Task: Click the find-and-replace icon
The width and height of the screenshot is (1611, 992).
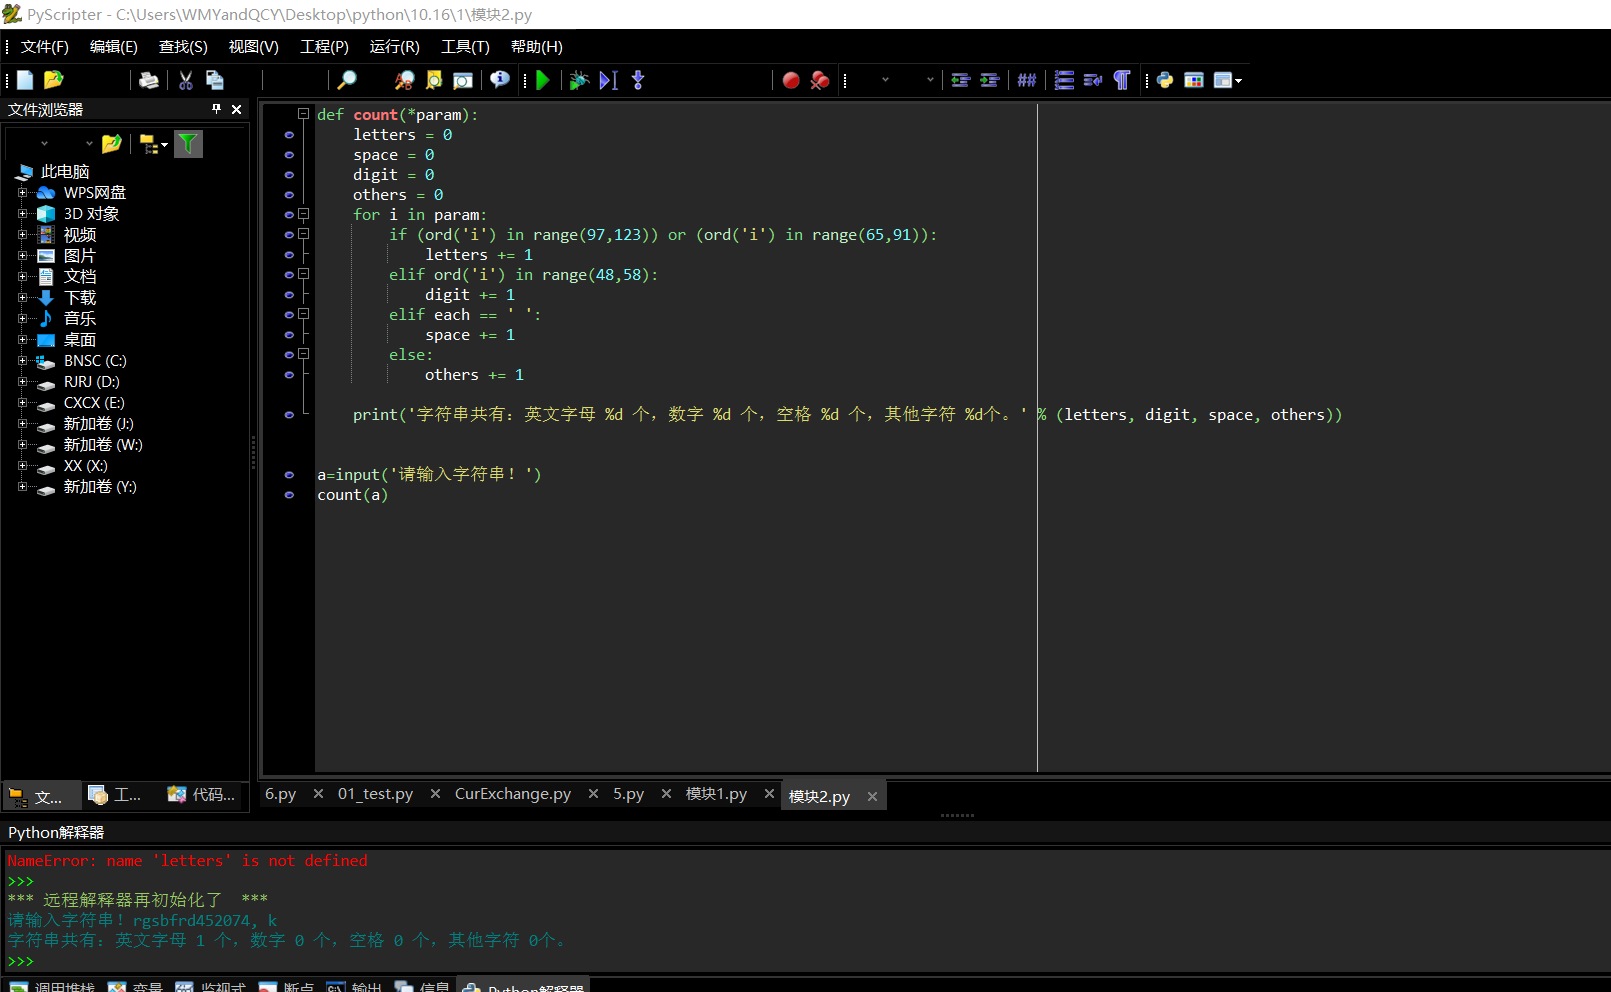Action: [x=404, y=80]
